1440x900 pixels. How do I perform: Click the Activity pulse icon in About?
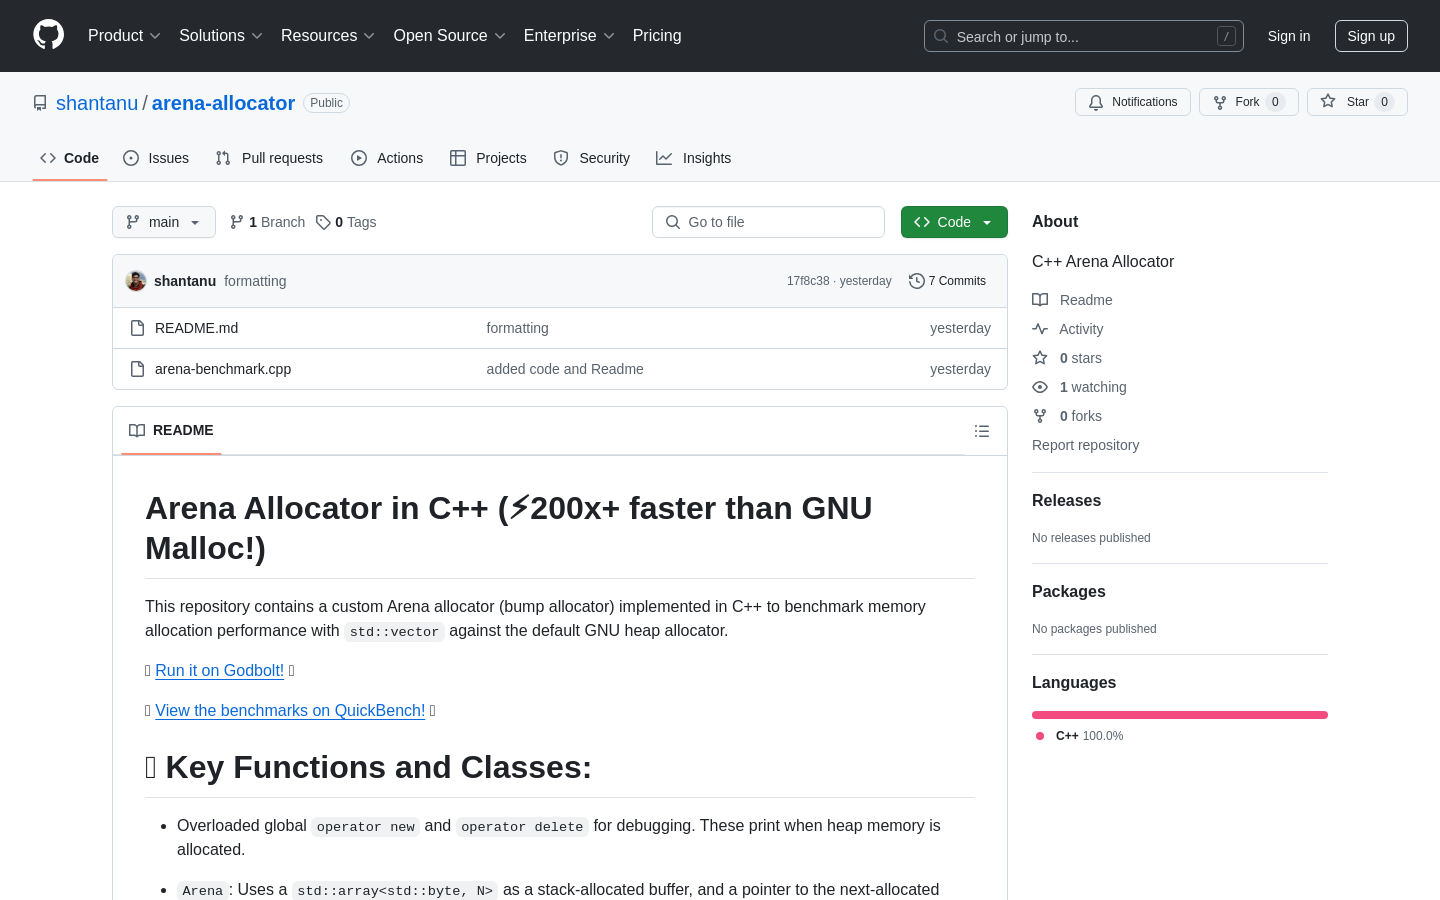click(1040, 329)
